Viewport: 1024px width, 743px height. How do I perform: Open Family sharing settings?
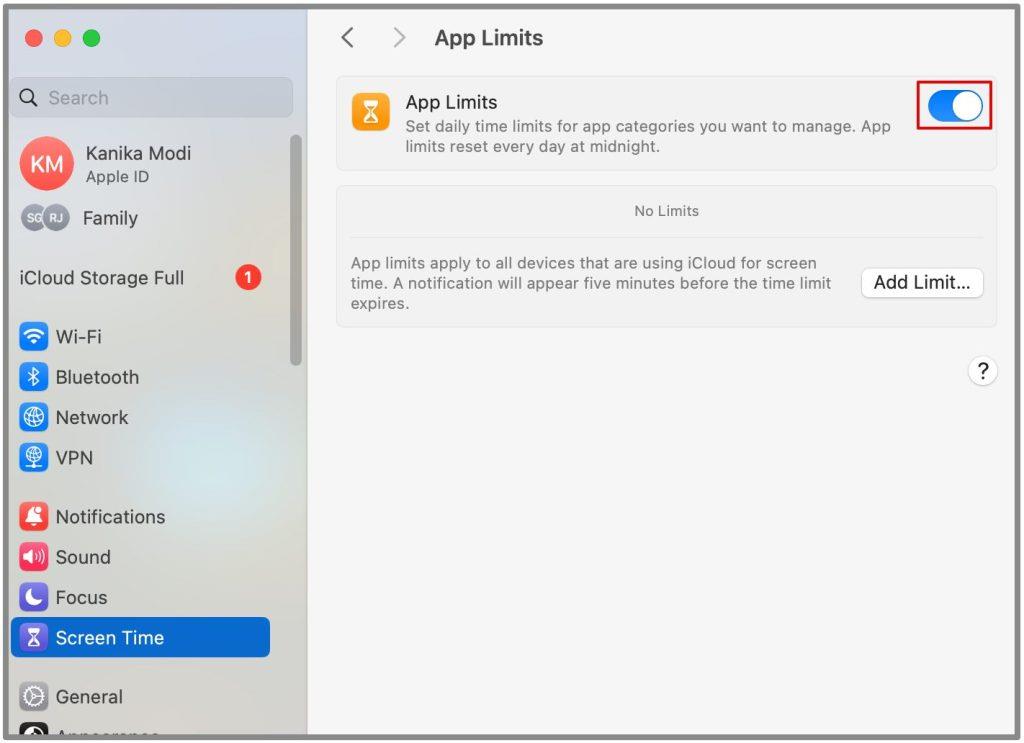click(x=140, y=218)
